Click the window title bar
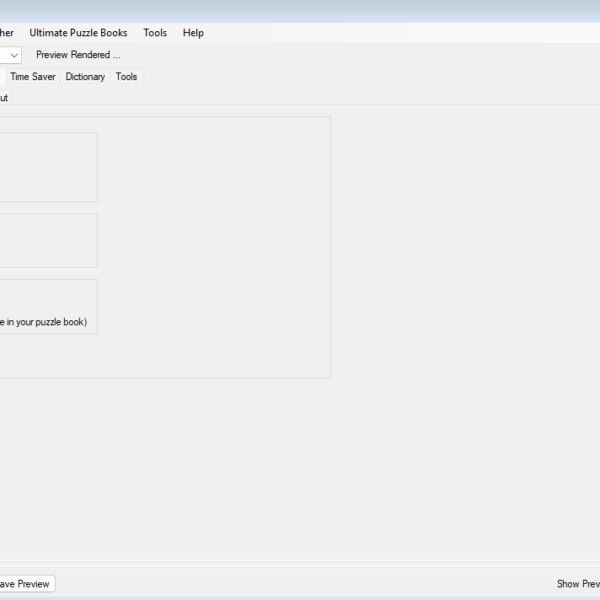The width and height of the screenshot is (600, 600). point(300,10)
